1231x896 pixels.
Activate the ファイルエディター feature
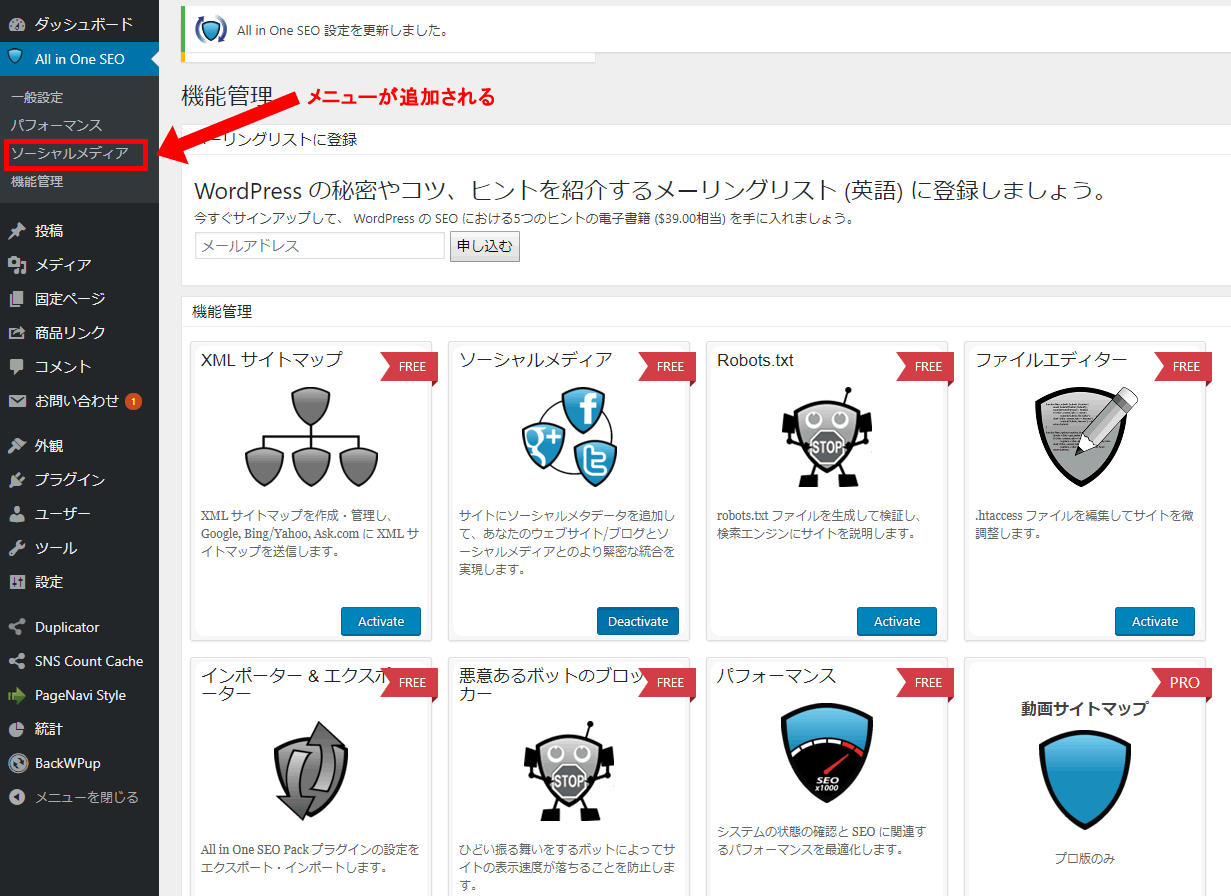tap(1155, 621)
